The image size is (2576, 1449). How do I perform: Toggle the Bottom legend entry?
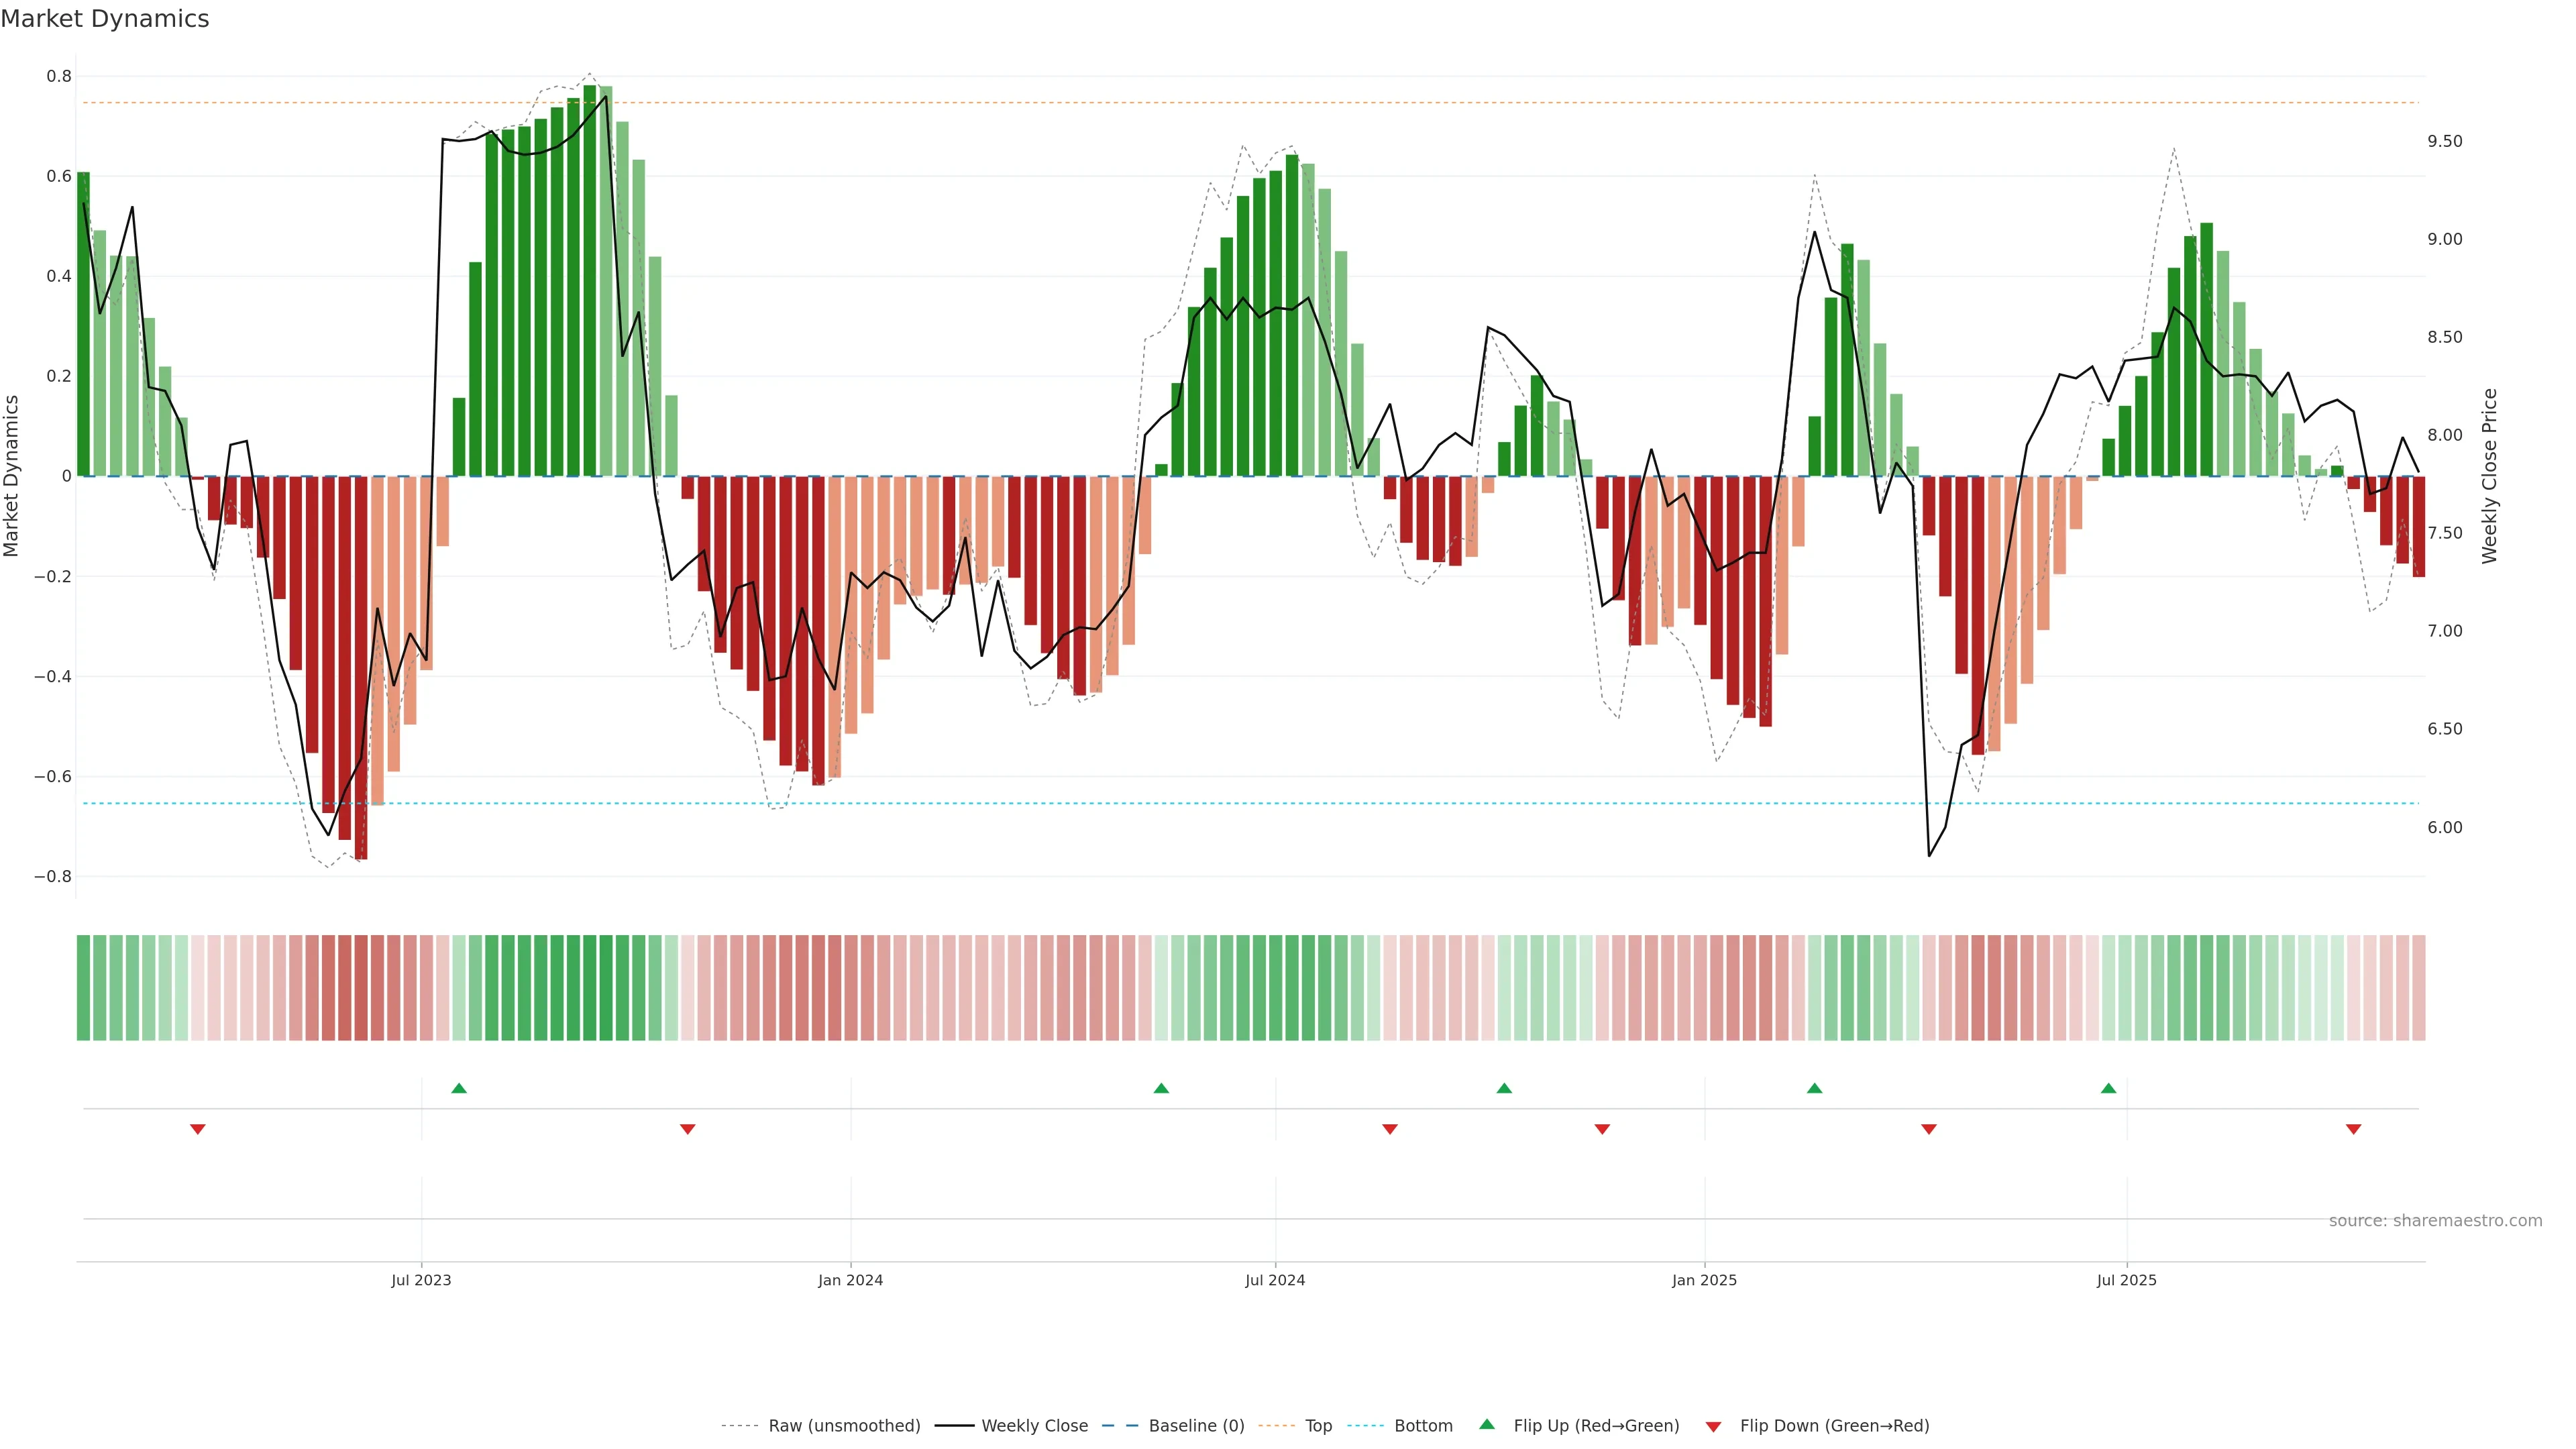coord(1423,1426)
